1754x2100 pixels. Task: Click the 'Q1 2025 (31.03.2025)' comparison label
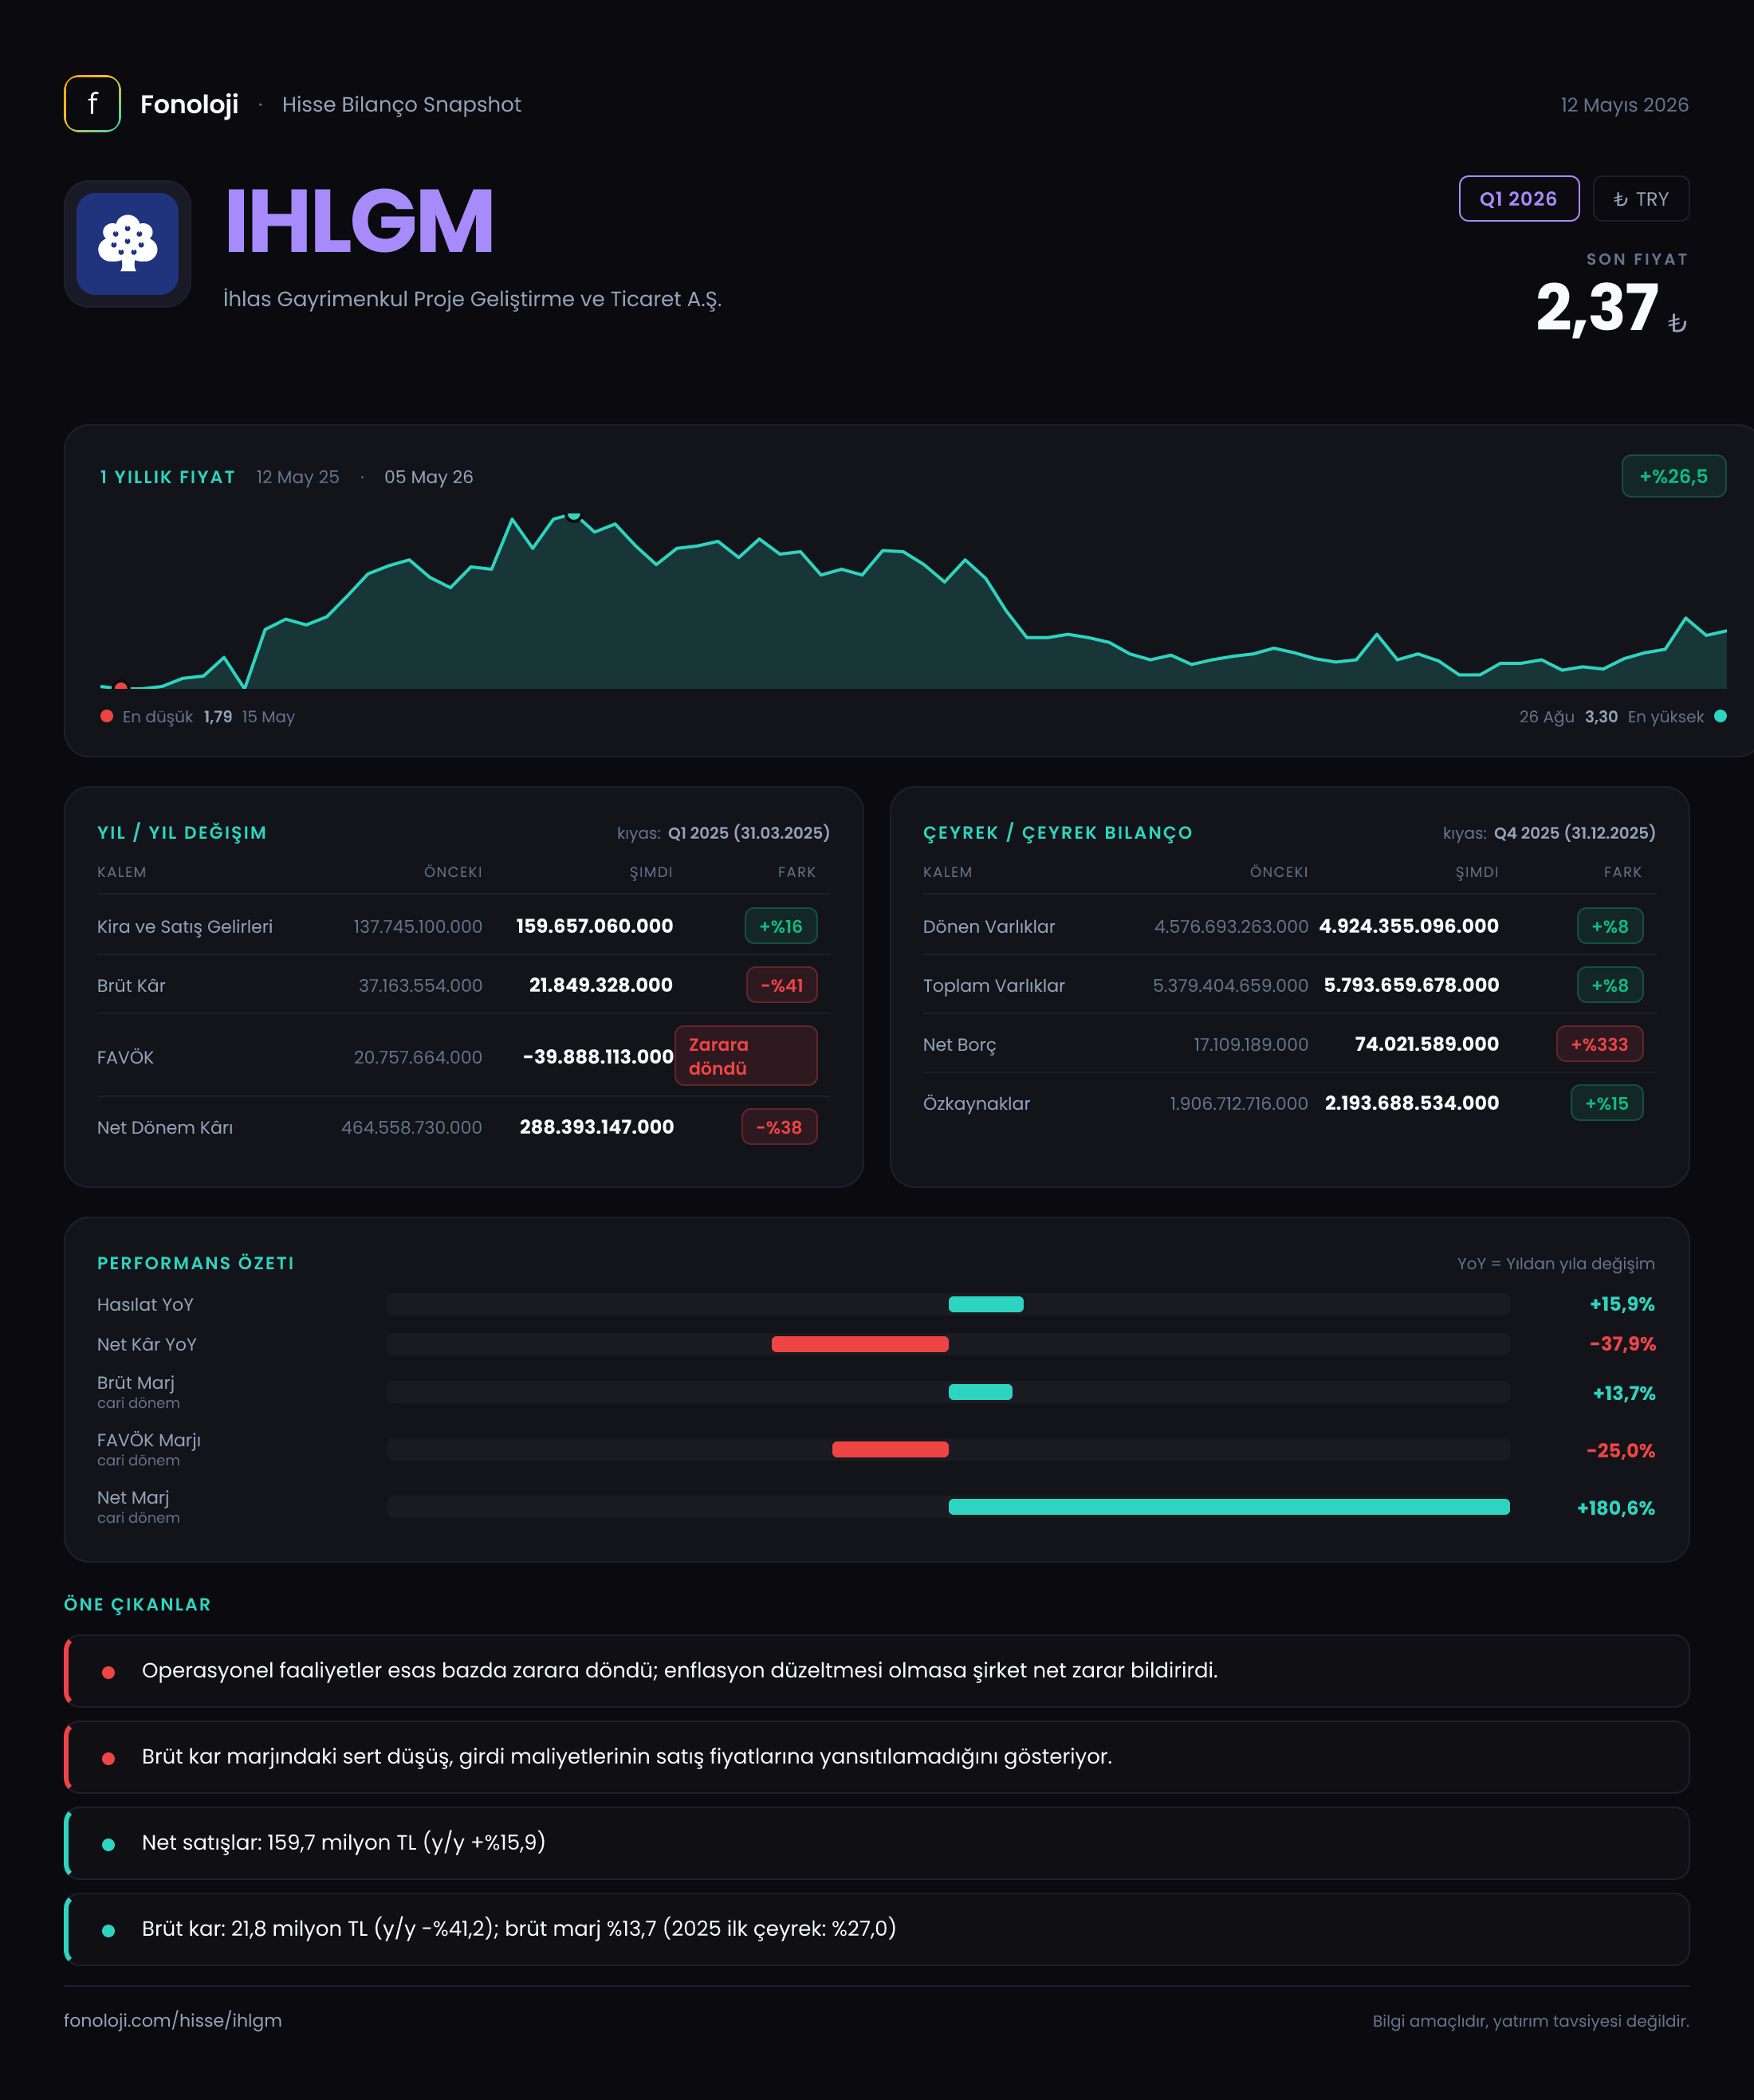click(x=749, y=833)
